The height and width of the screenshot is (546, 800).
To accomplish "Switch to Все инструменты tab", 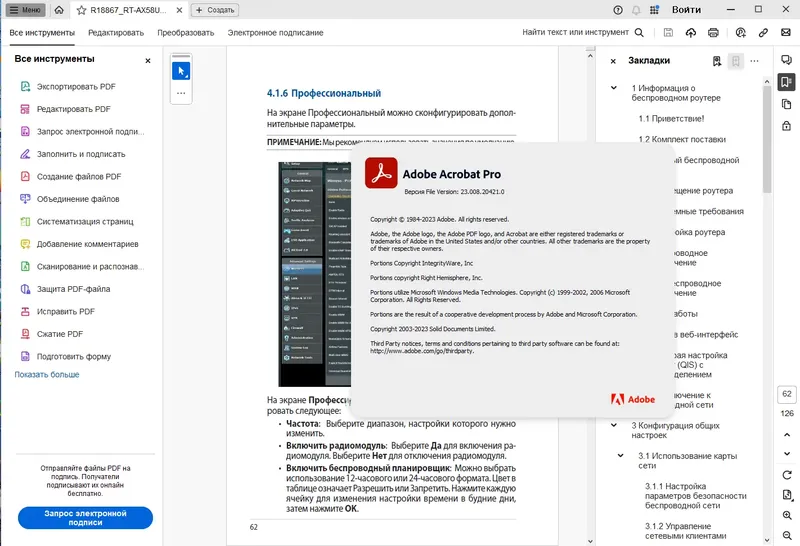I will pos(42,33).
